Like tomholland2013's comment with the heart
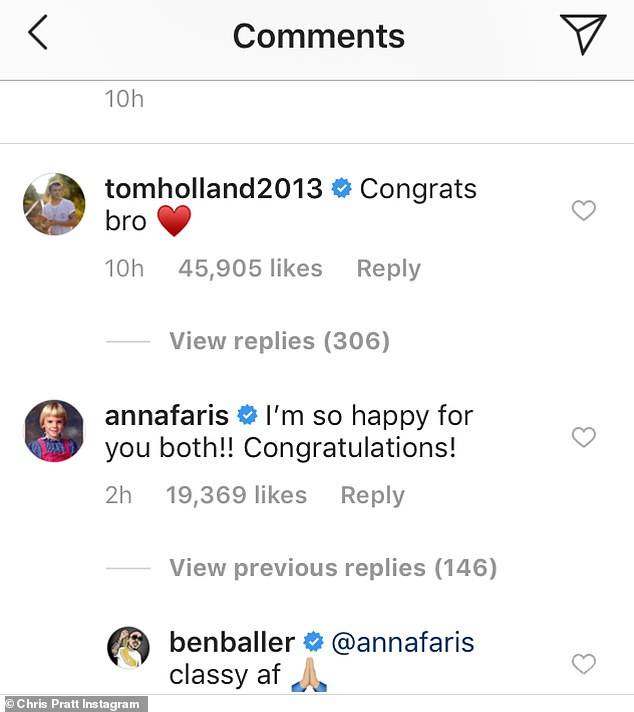 [583, 210]
